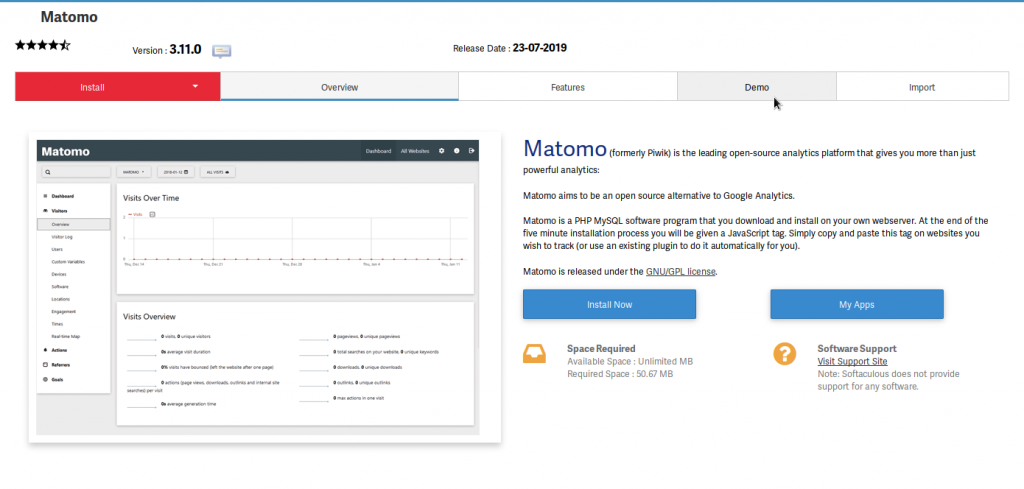Click the Space Required heading text

click(x=601, y=348)
